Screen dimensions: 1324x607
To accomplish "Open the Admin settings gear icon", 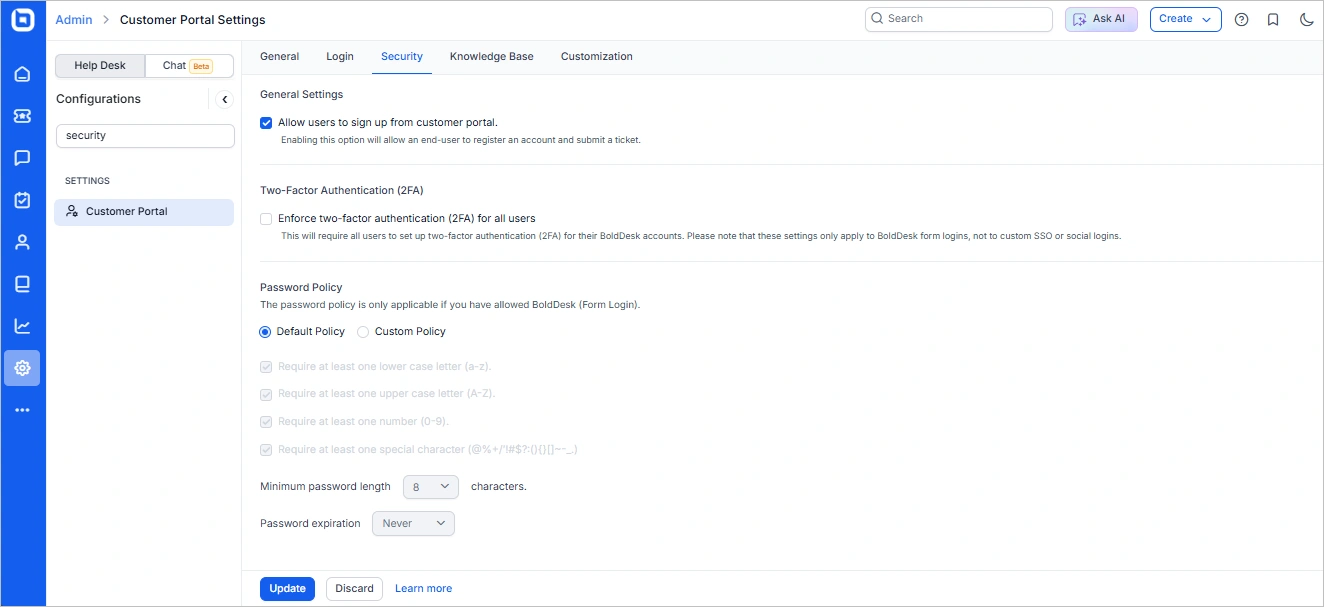I will [x=22, y=368].
